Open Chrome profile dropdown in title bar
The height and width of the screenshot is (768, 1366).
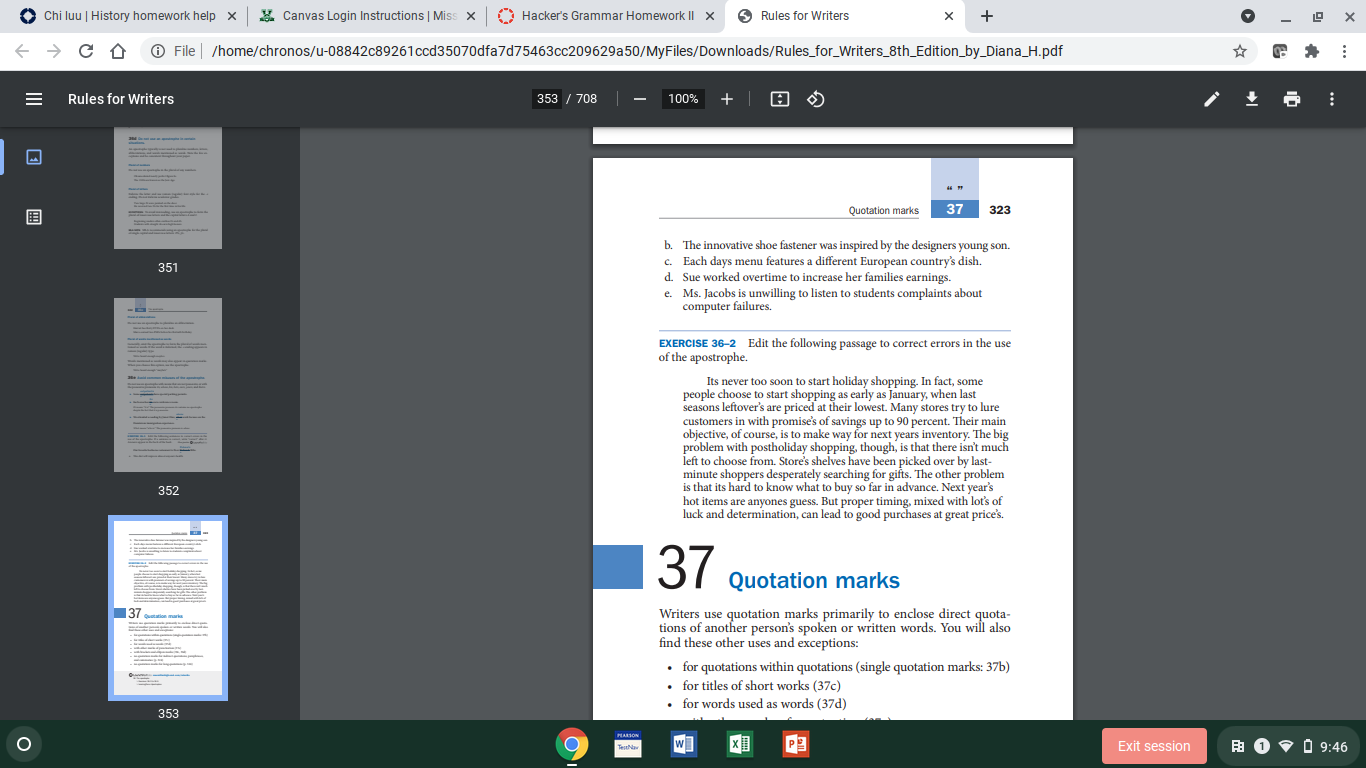[1248, 16]
